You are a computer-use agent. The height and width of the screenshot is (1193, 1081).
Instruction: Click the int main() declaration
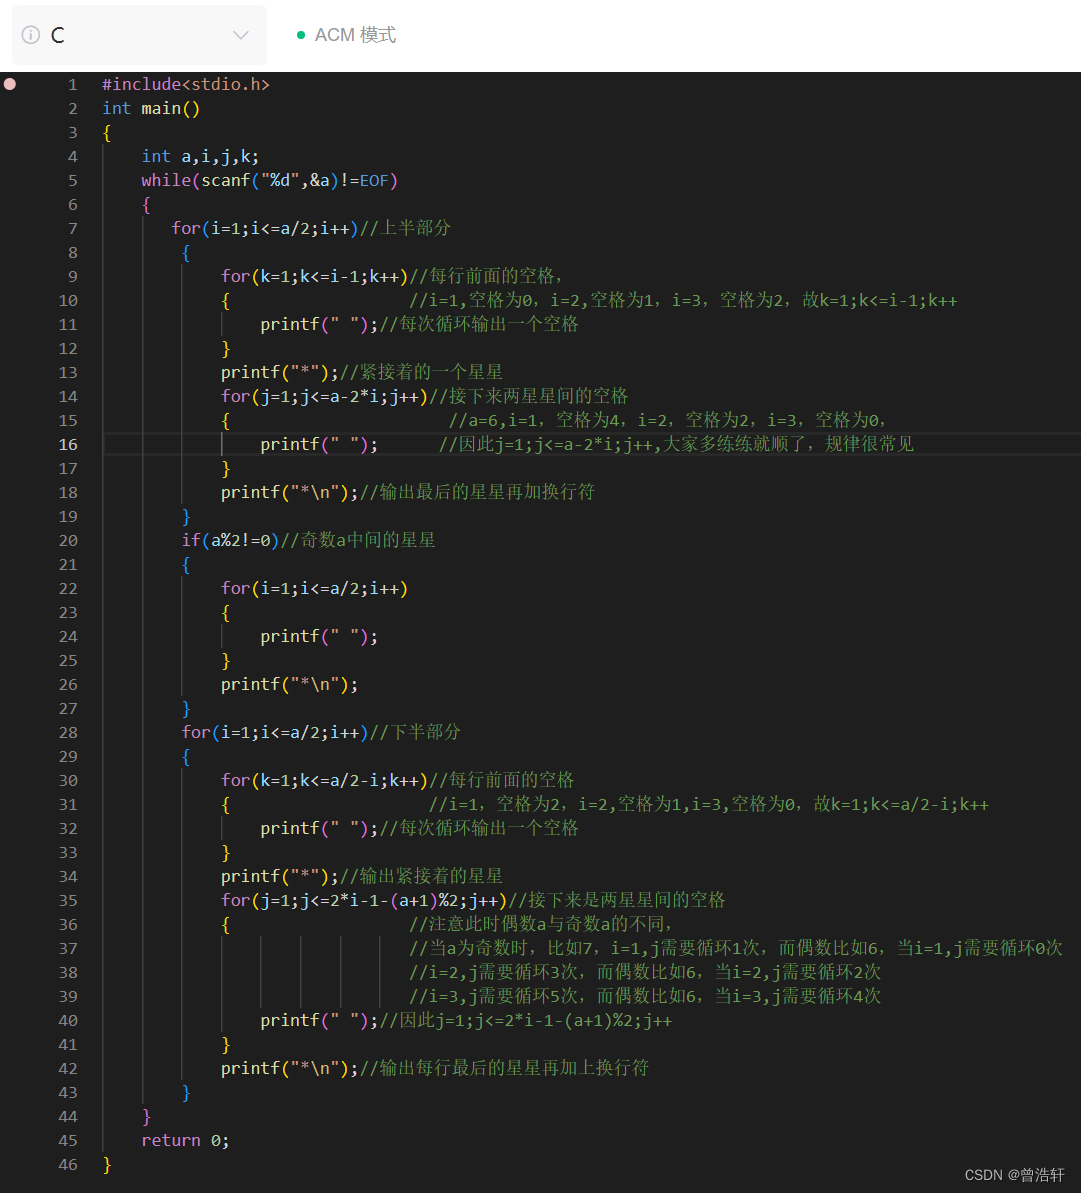[x=150, y=108]
